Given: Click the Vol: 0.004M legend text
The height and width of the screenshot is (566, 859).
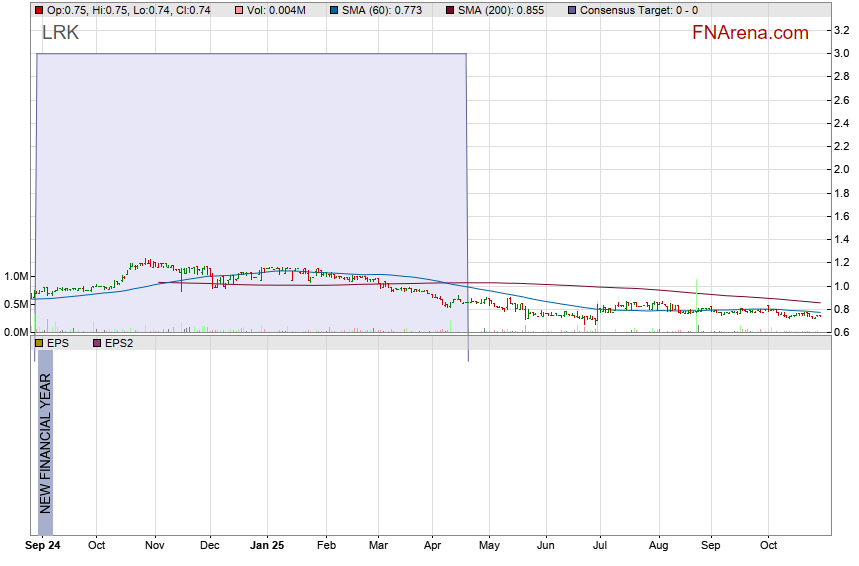Looking at the screenshot, I should 277,10.
